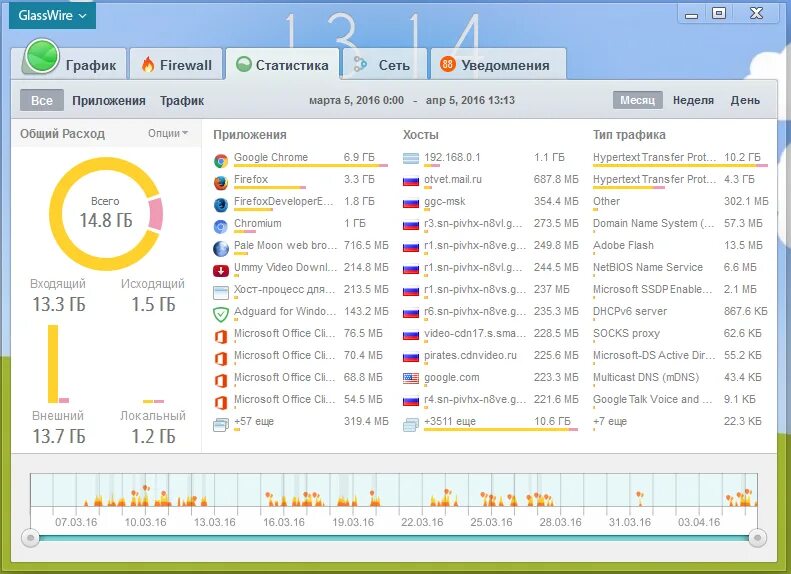Click the Russian flag next to otvet.mail.ru
Screen dimensions: 791x574
pos(411,181)
